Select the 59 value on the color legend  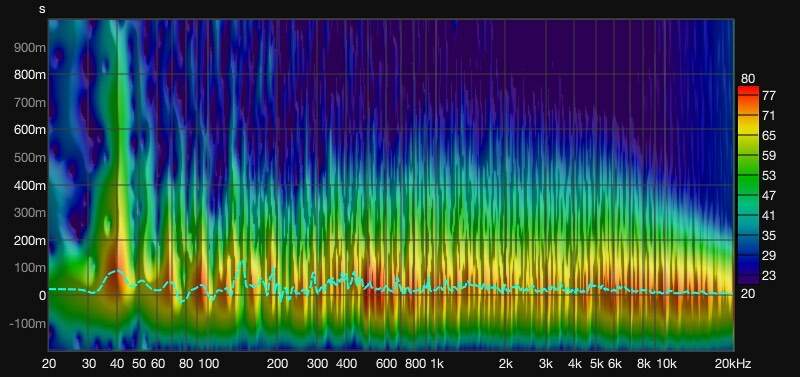pos(768,156)
